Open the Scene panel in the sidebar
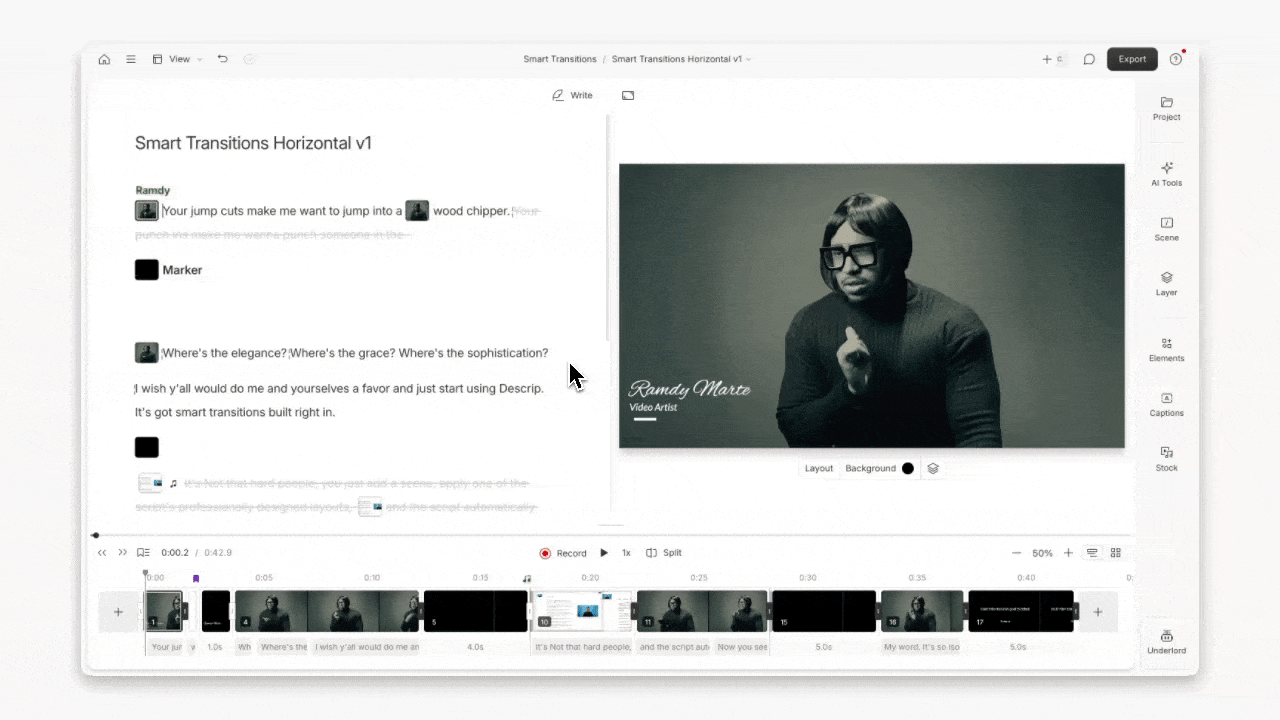Screen dimensions: 1280x720 coord(1166,230)
